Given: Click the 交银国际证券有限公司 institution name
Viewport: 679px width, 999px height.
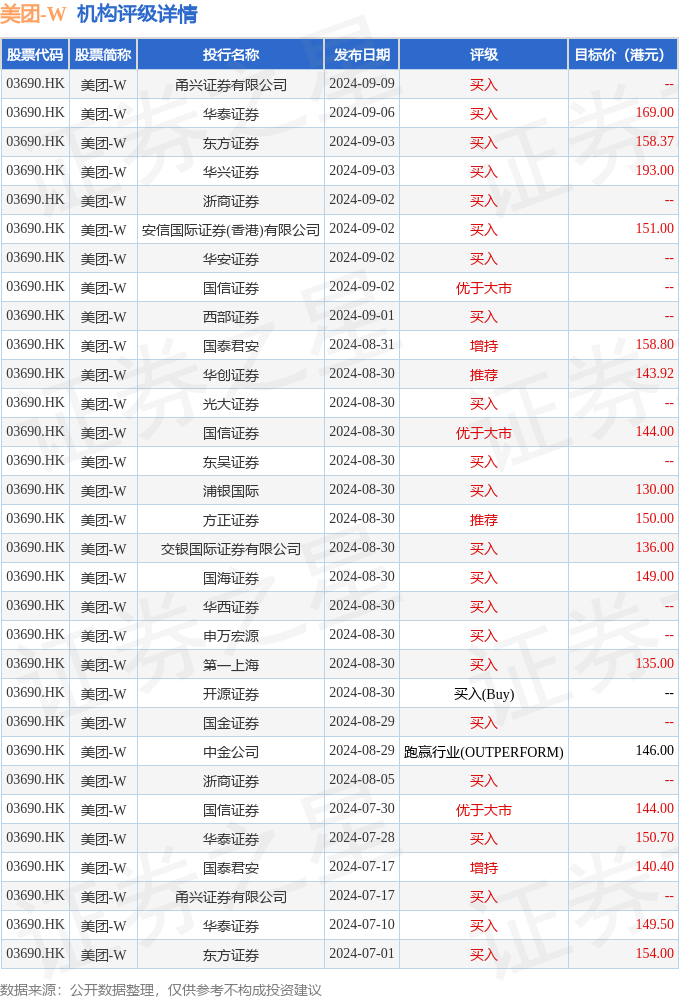Looking at the screenshot, I should pyautogui.click(x=231, y=549).
